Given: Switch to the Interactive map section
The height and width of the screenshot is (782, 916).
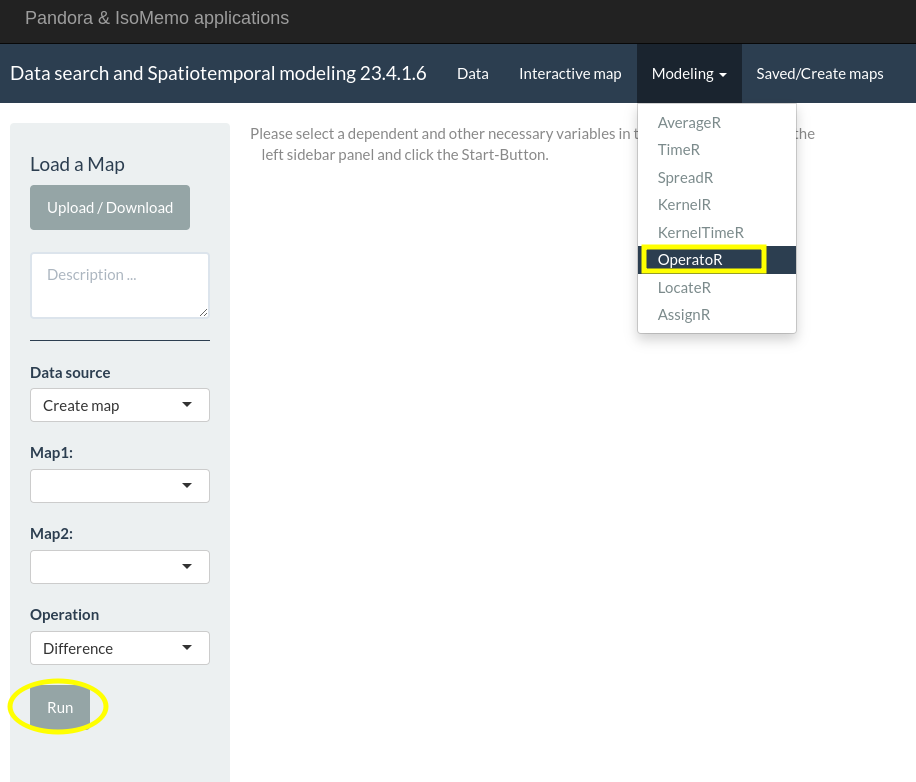Looking at the screenshot, I should pos(570,73).
